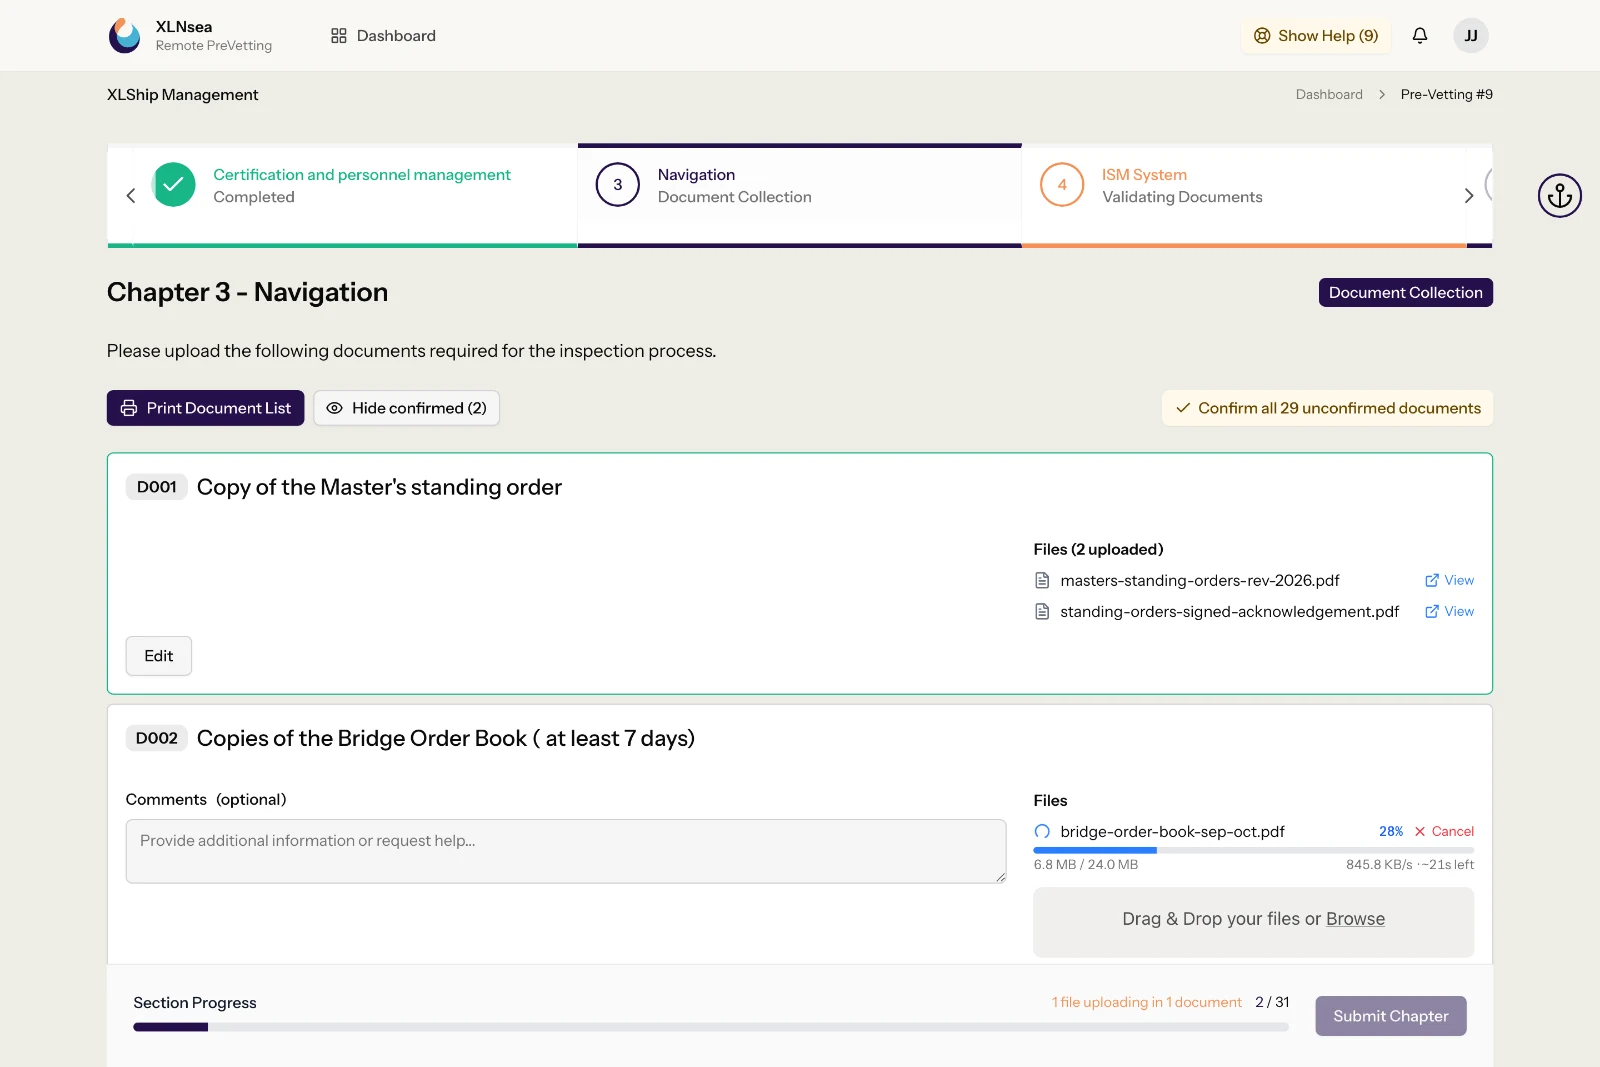View masters-standing-orders-rev-2026.pdf
Viewport: 1600px width, 1067px height.
click(x=1449, y=581)
